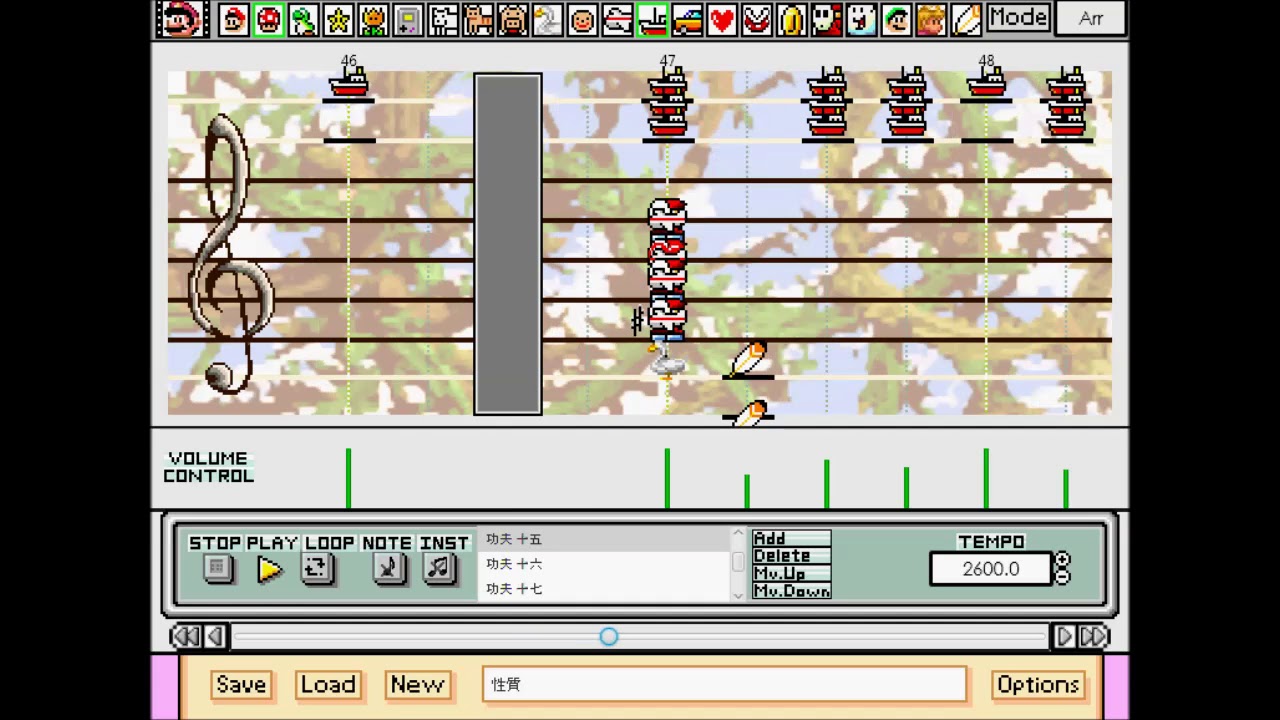Select the Yoshi instrument icon
Viewport: 1280px width, 720px height.
303,19
